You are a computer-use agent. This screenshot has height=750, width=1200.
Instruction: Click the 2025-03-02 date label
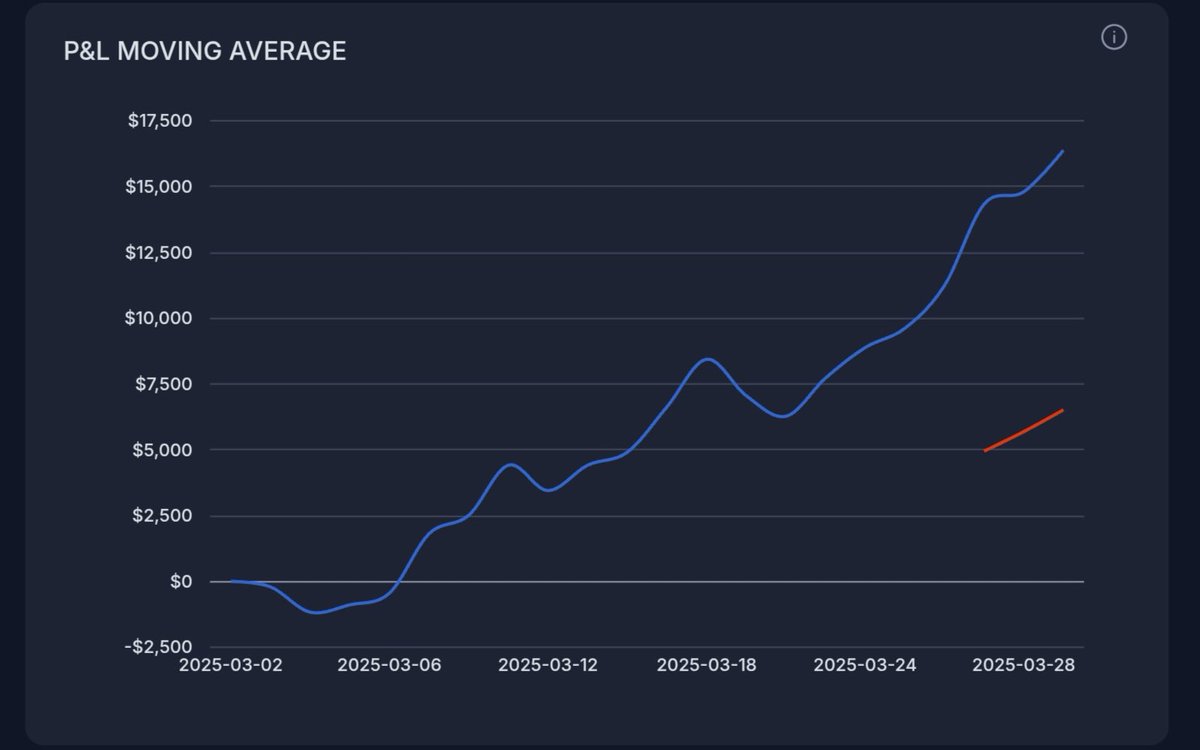(x=231, y=665)
